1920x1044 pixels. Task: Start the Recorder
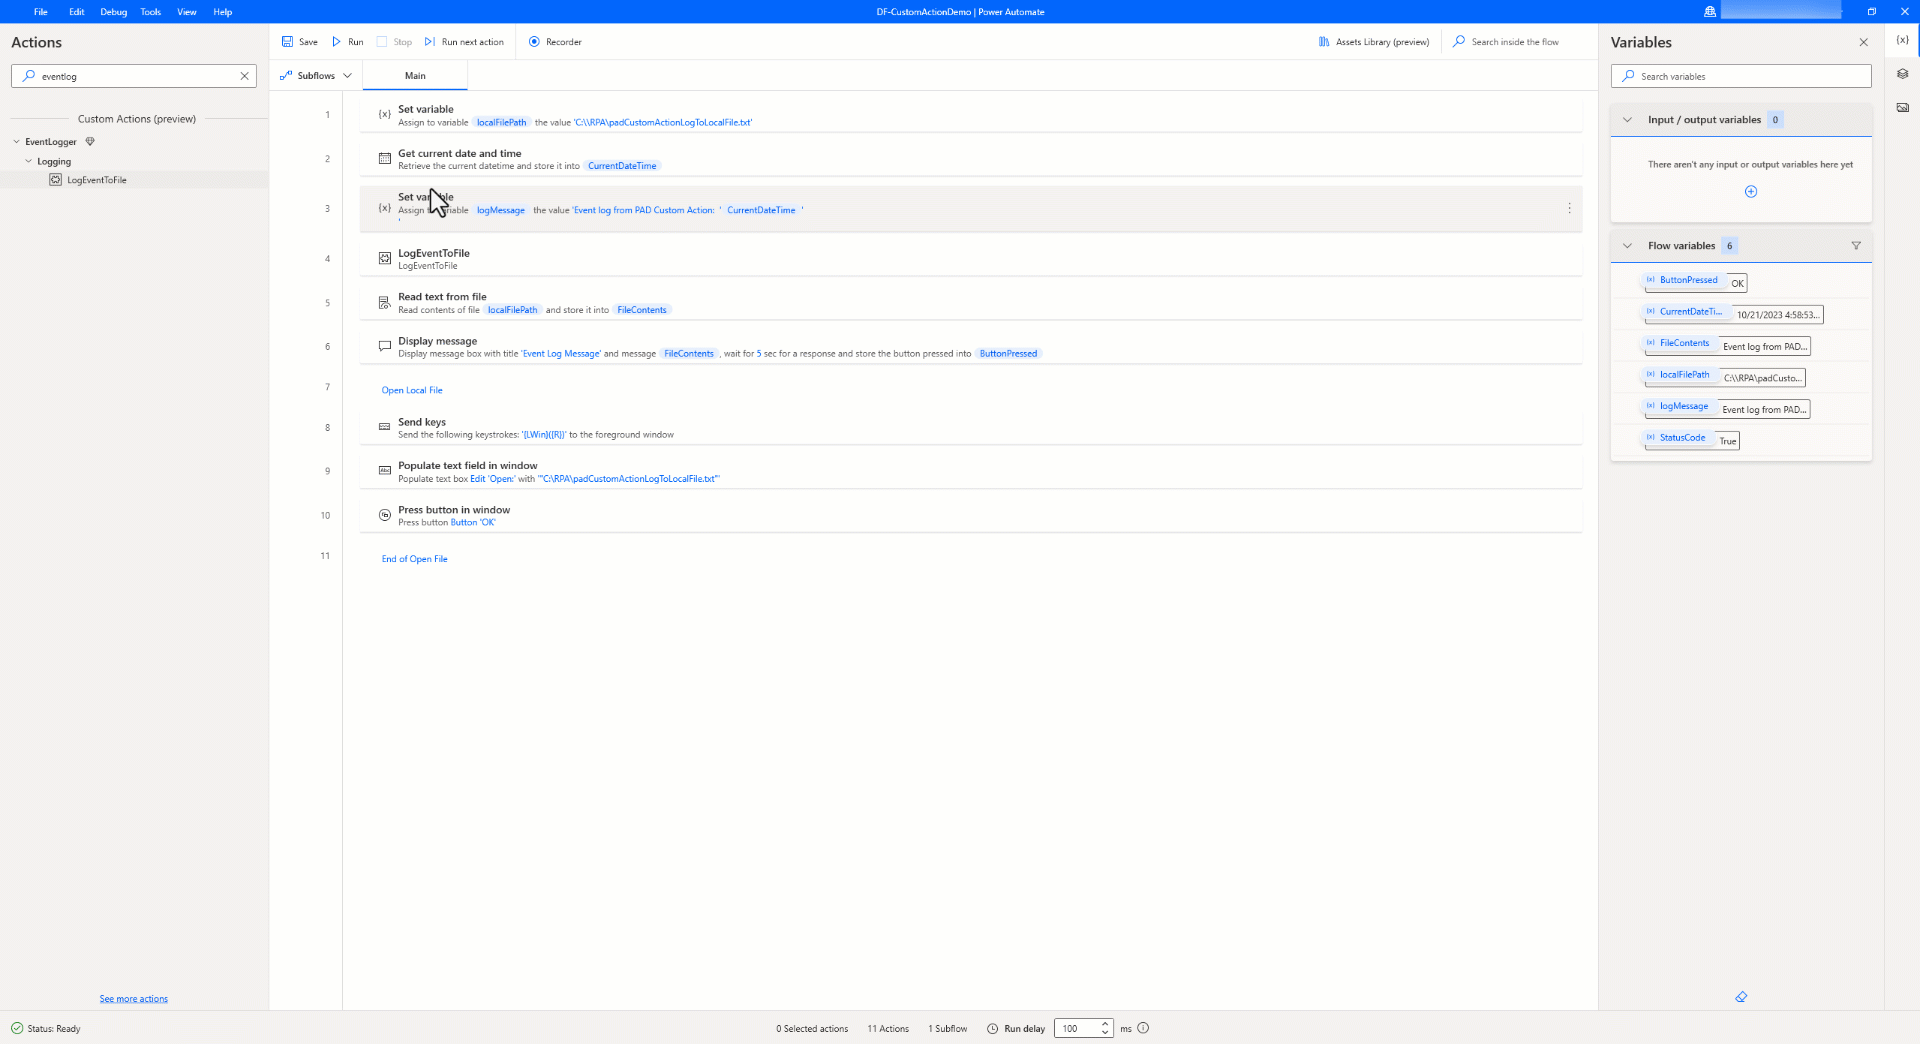pos(555,41)
